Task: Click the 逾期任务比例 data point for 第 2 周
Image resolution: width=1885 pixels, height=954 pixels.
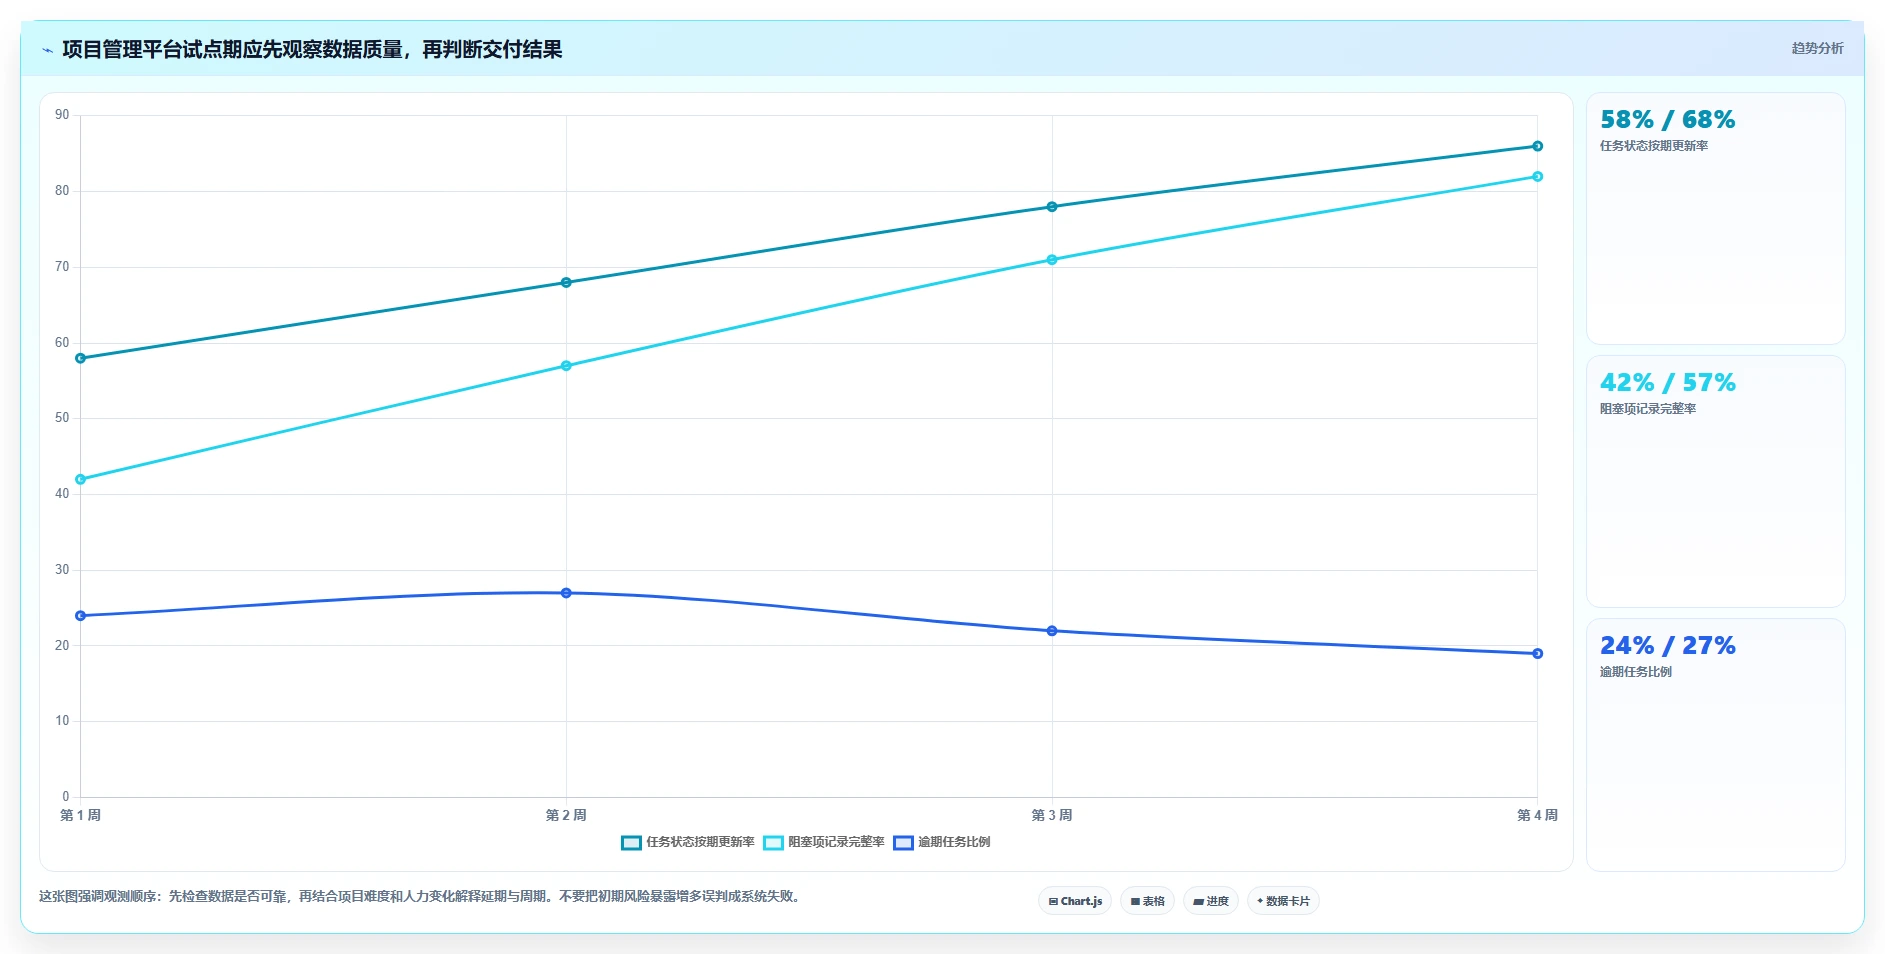Action: [x=566, y=593]
